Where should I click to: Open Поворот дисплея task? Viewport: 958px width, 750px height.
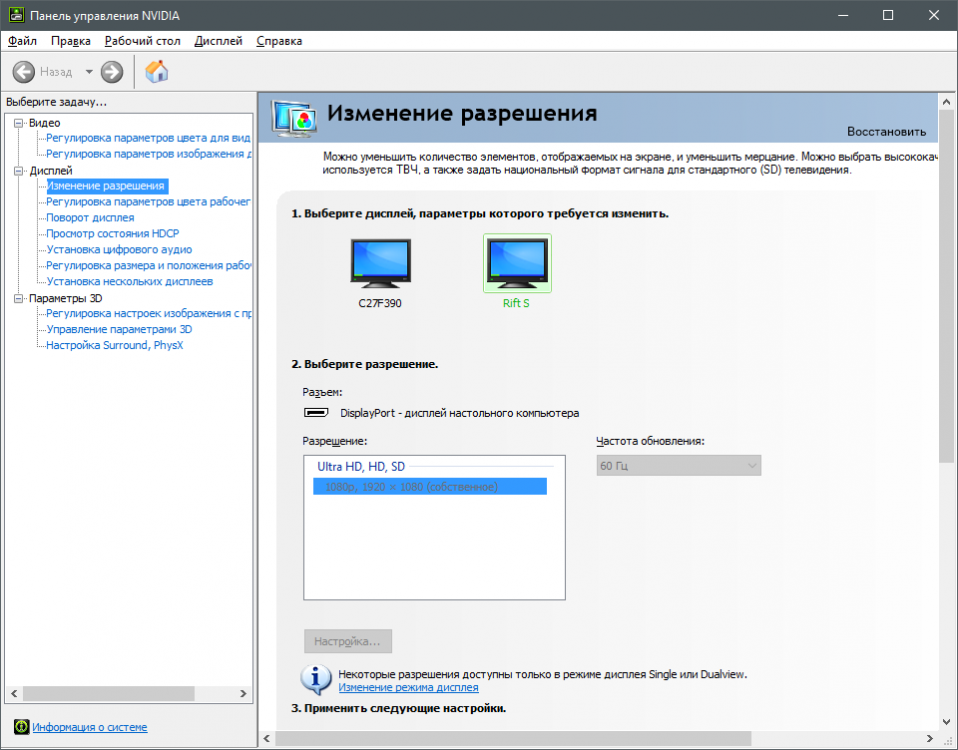coord(90,217)
